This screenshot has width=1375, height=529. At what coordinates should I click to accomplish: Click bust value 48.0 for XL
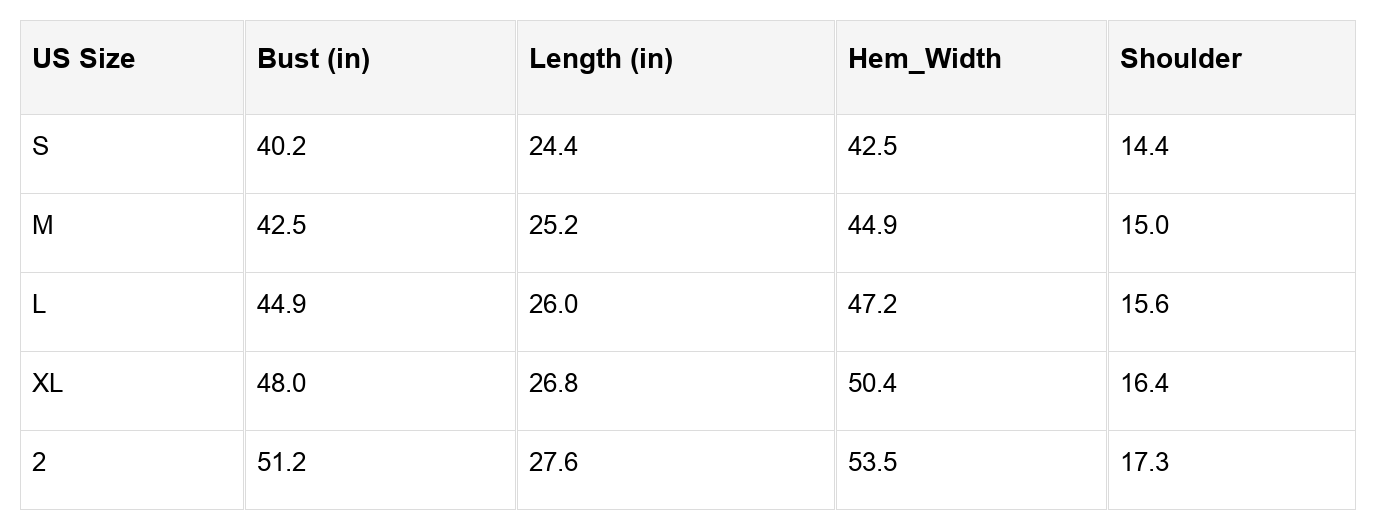point(281,384)
